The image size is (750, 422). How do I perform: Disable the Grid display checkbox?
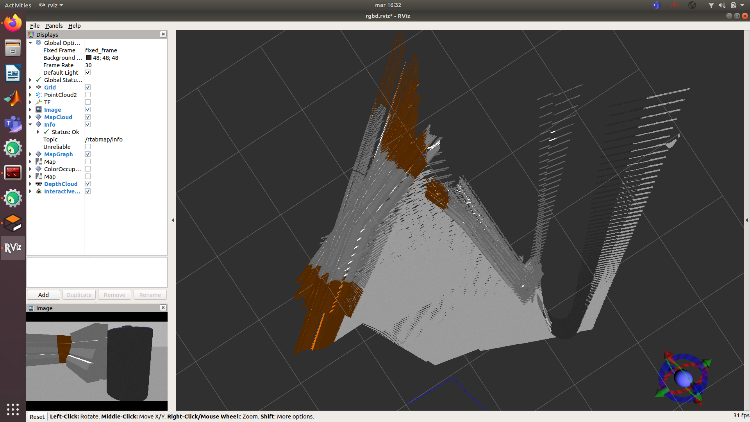tap(88, 87)
